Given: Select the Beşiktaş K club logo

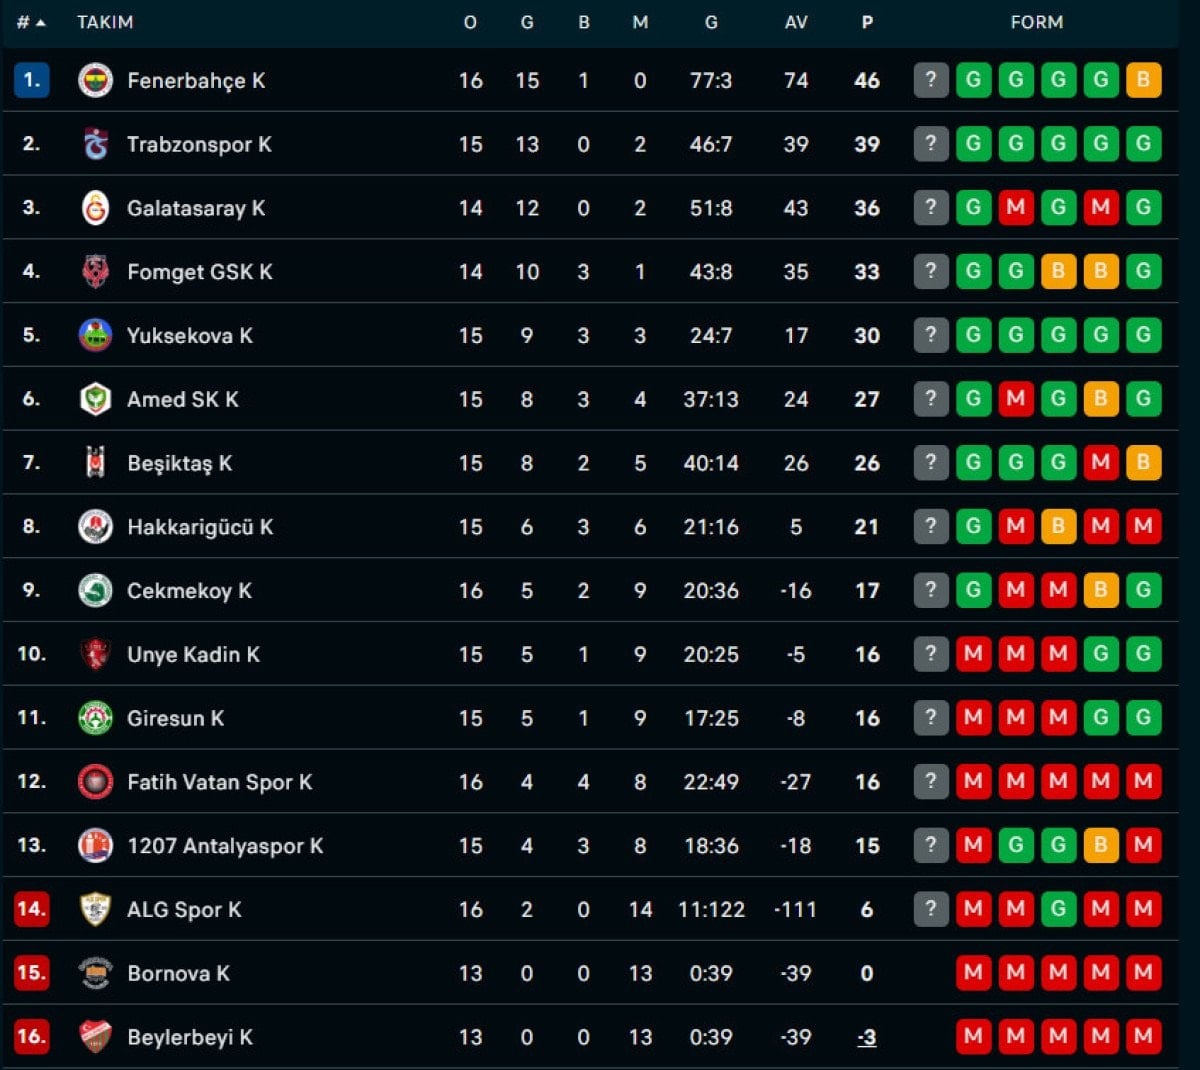Looking at the screenshot, I should [96, 463].
